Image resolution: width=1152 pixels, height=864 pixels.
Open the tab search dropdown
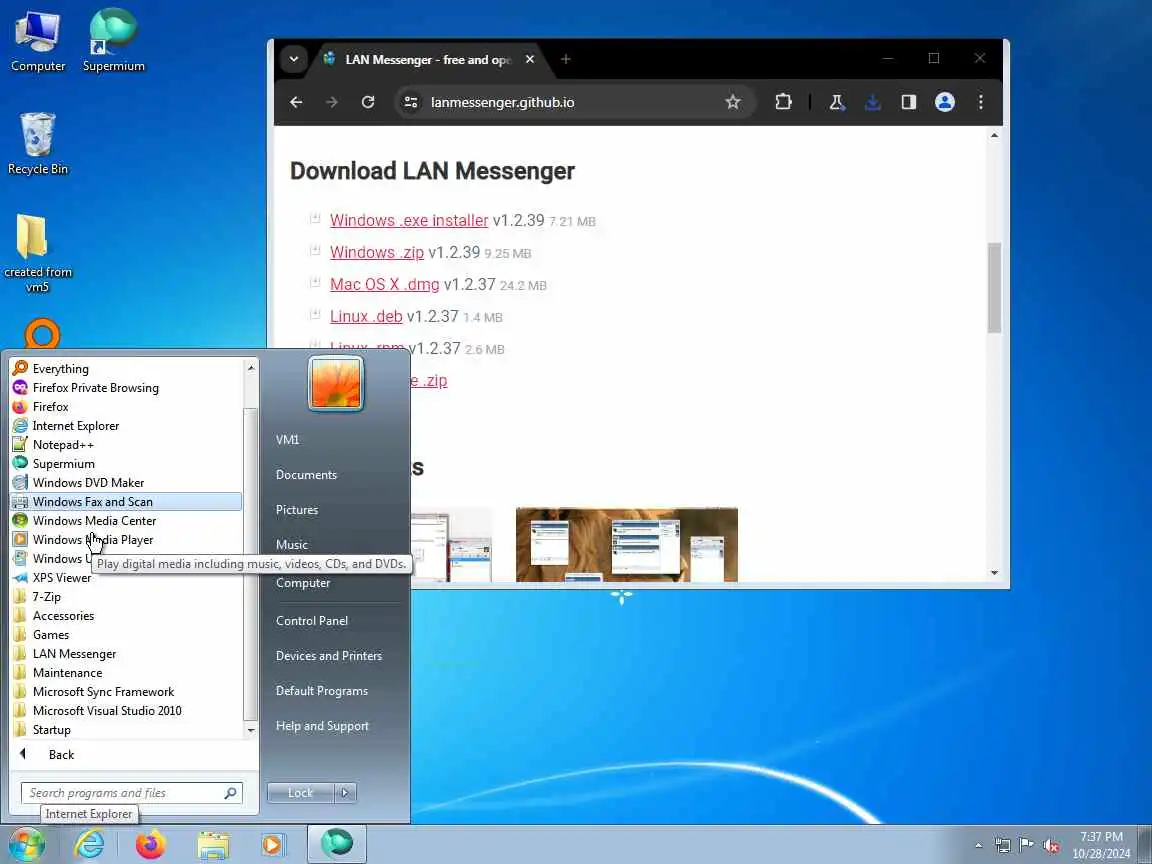tap(294, 59)
